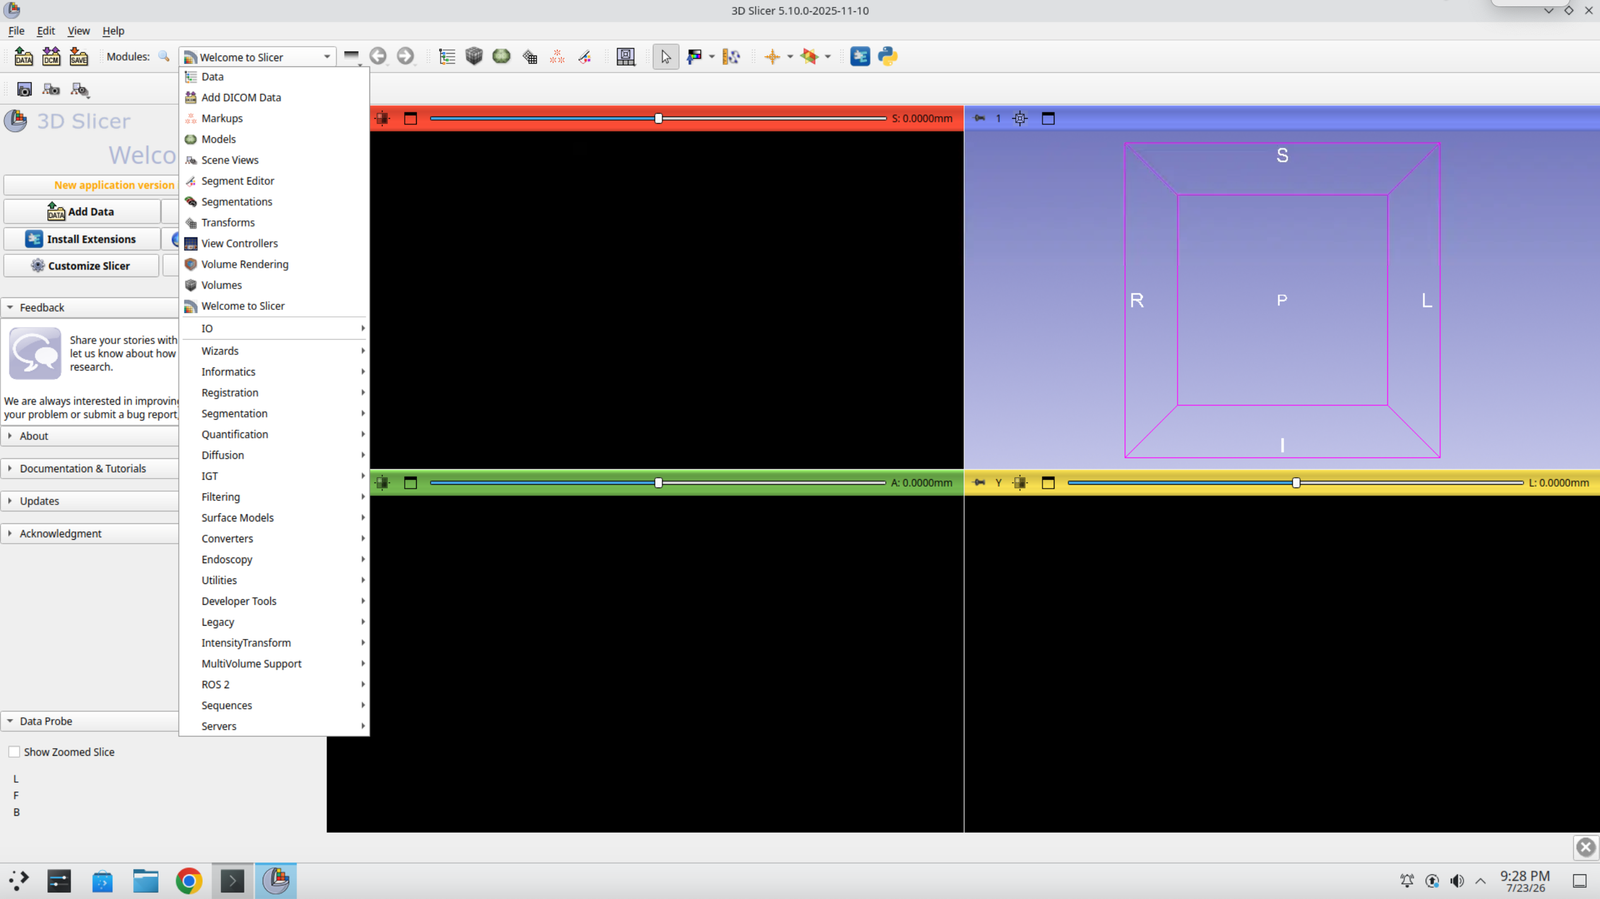Select Segment Editor from modules list
This screenshot has height=899, width=1600.
pyautogui.click(x=274, y=181)
